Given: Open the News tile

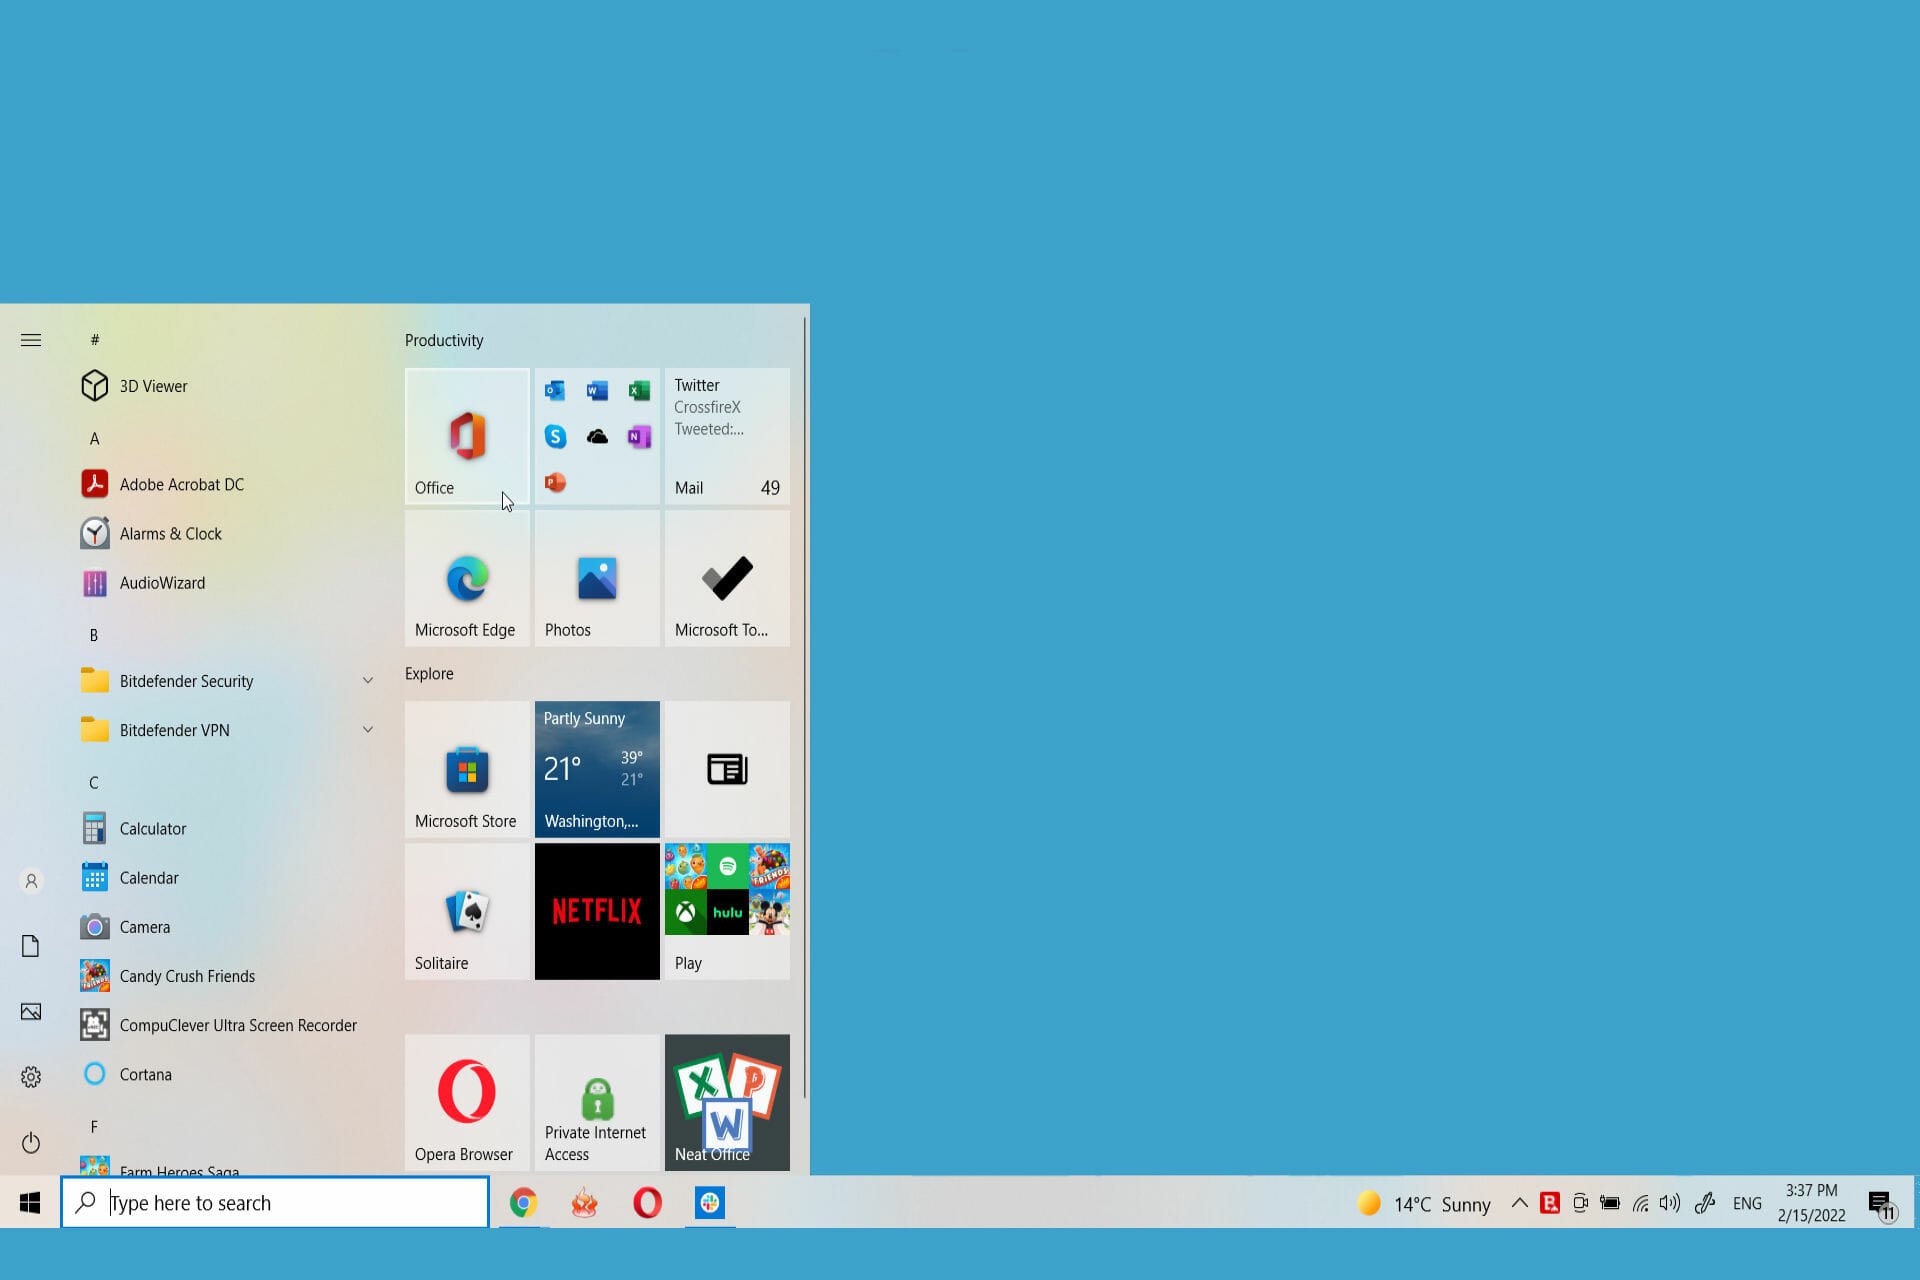Looking at the screenshot, I should tap(727, 769).
